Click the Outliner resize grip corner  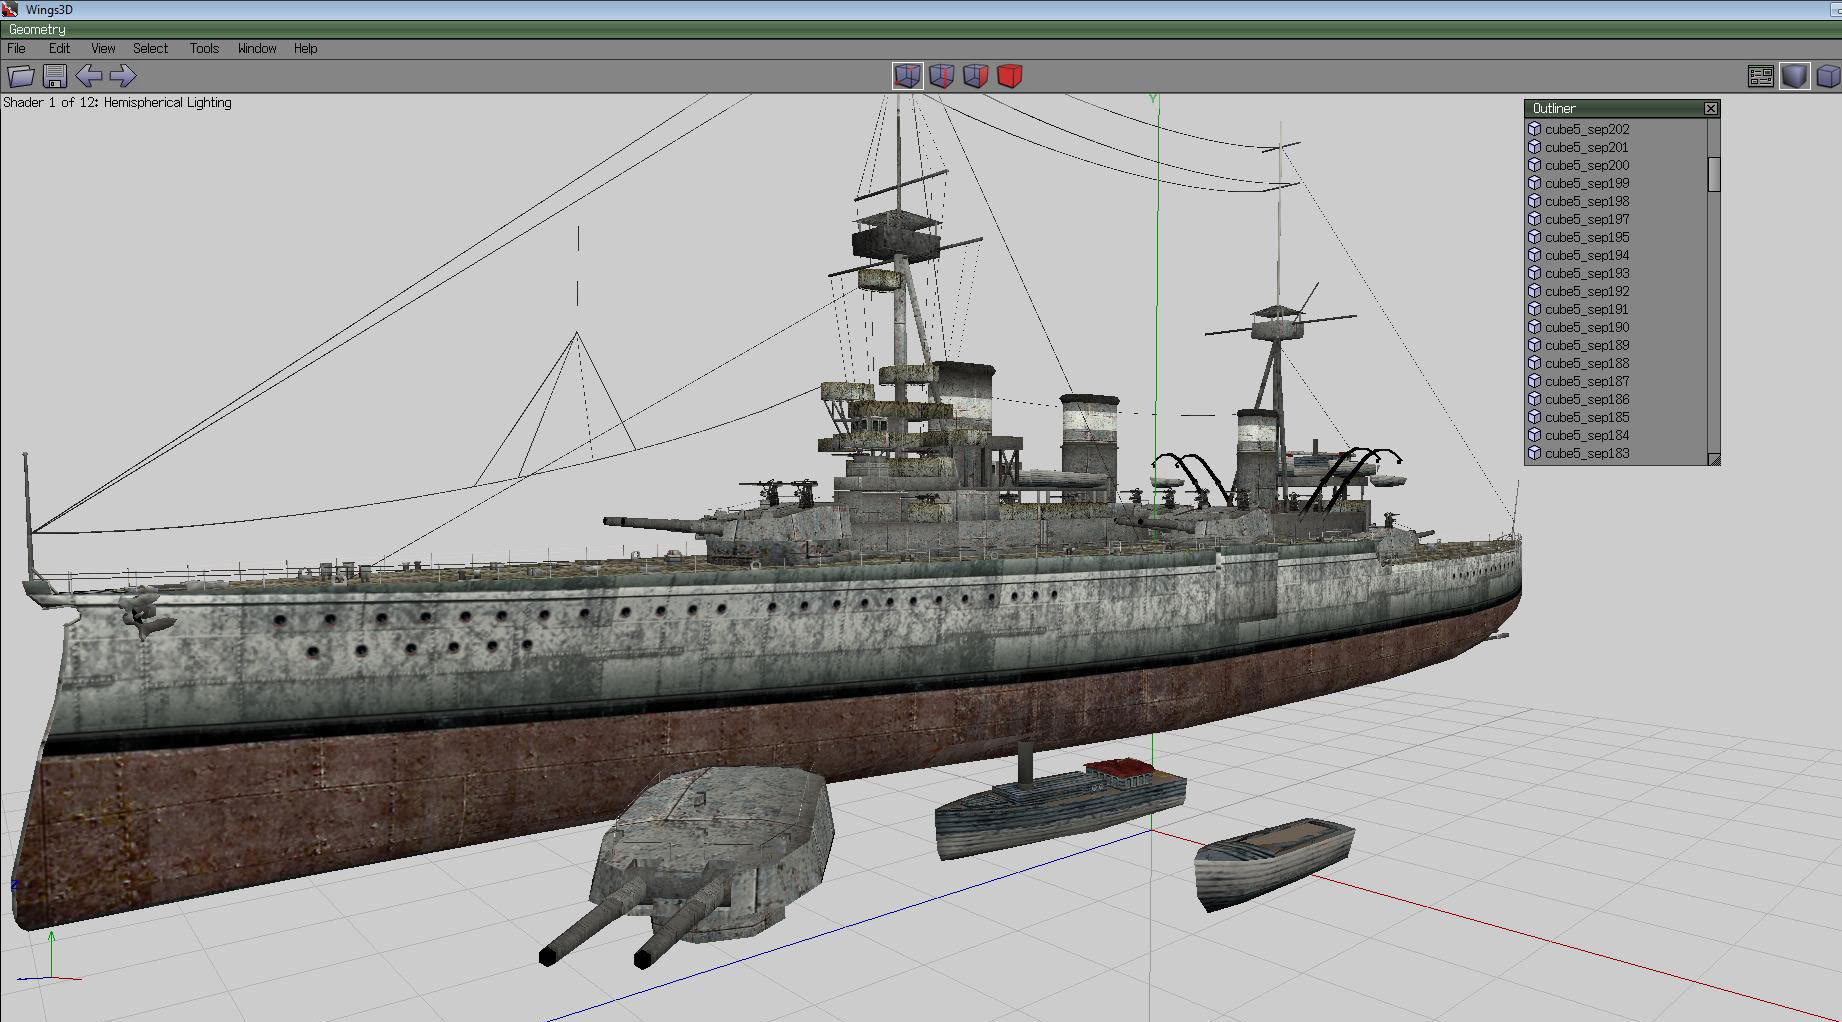pos(1714,459)
